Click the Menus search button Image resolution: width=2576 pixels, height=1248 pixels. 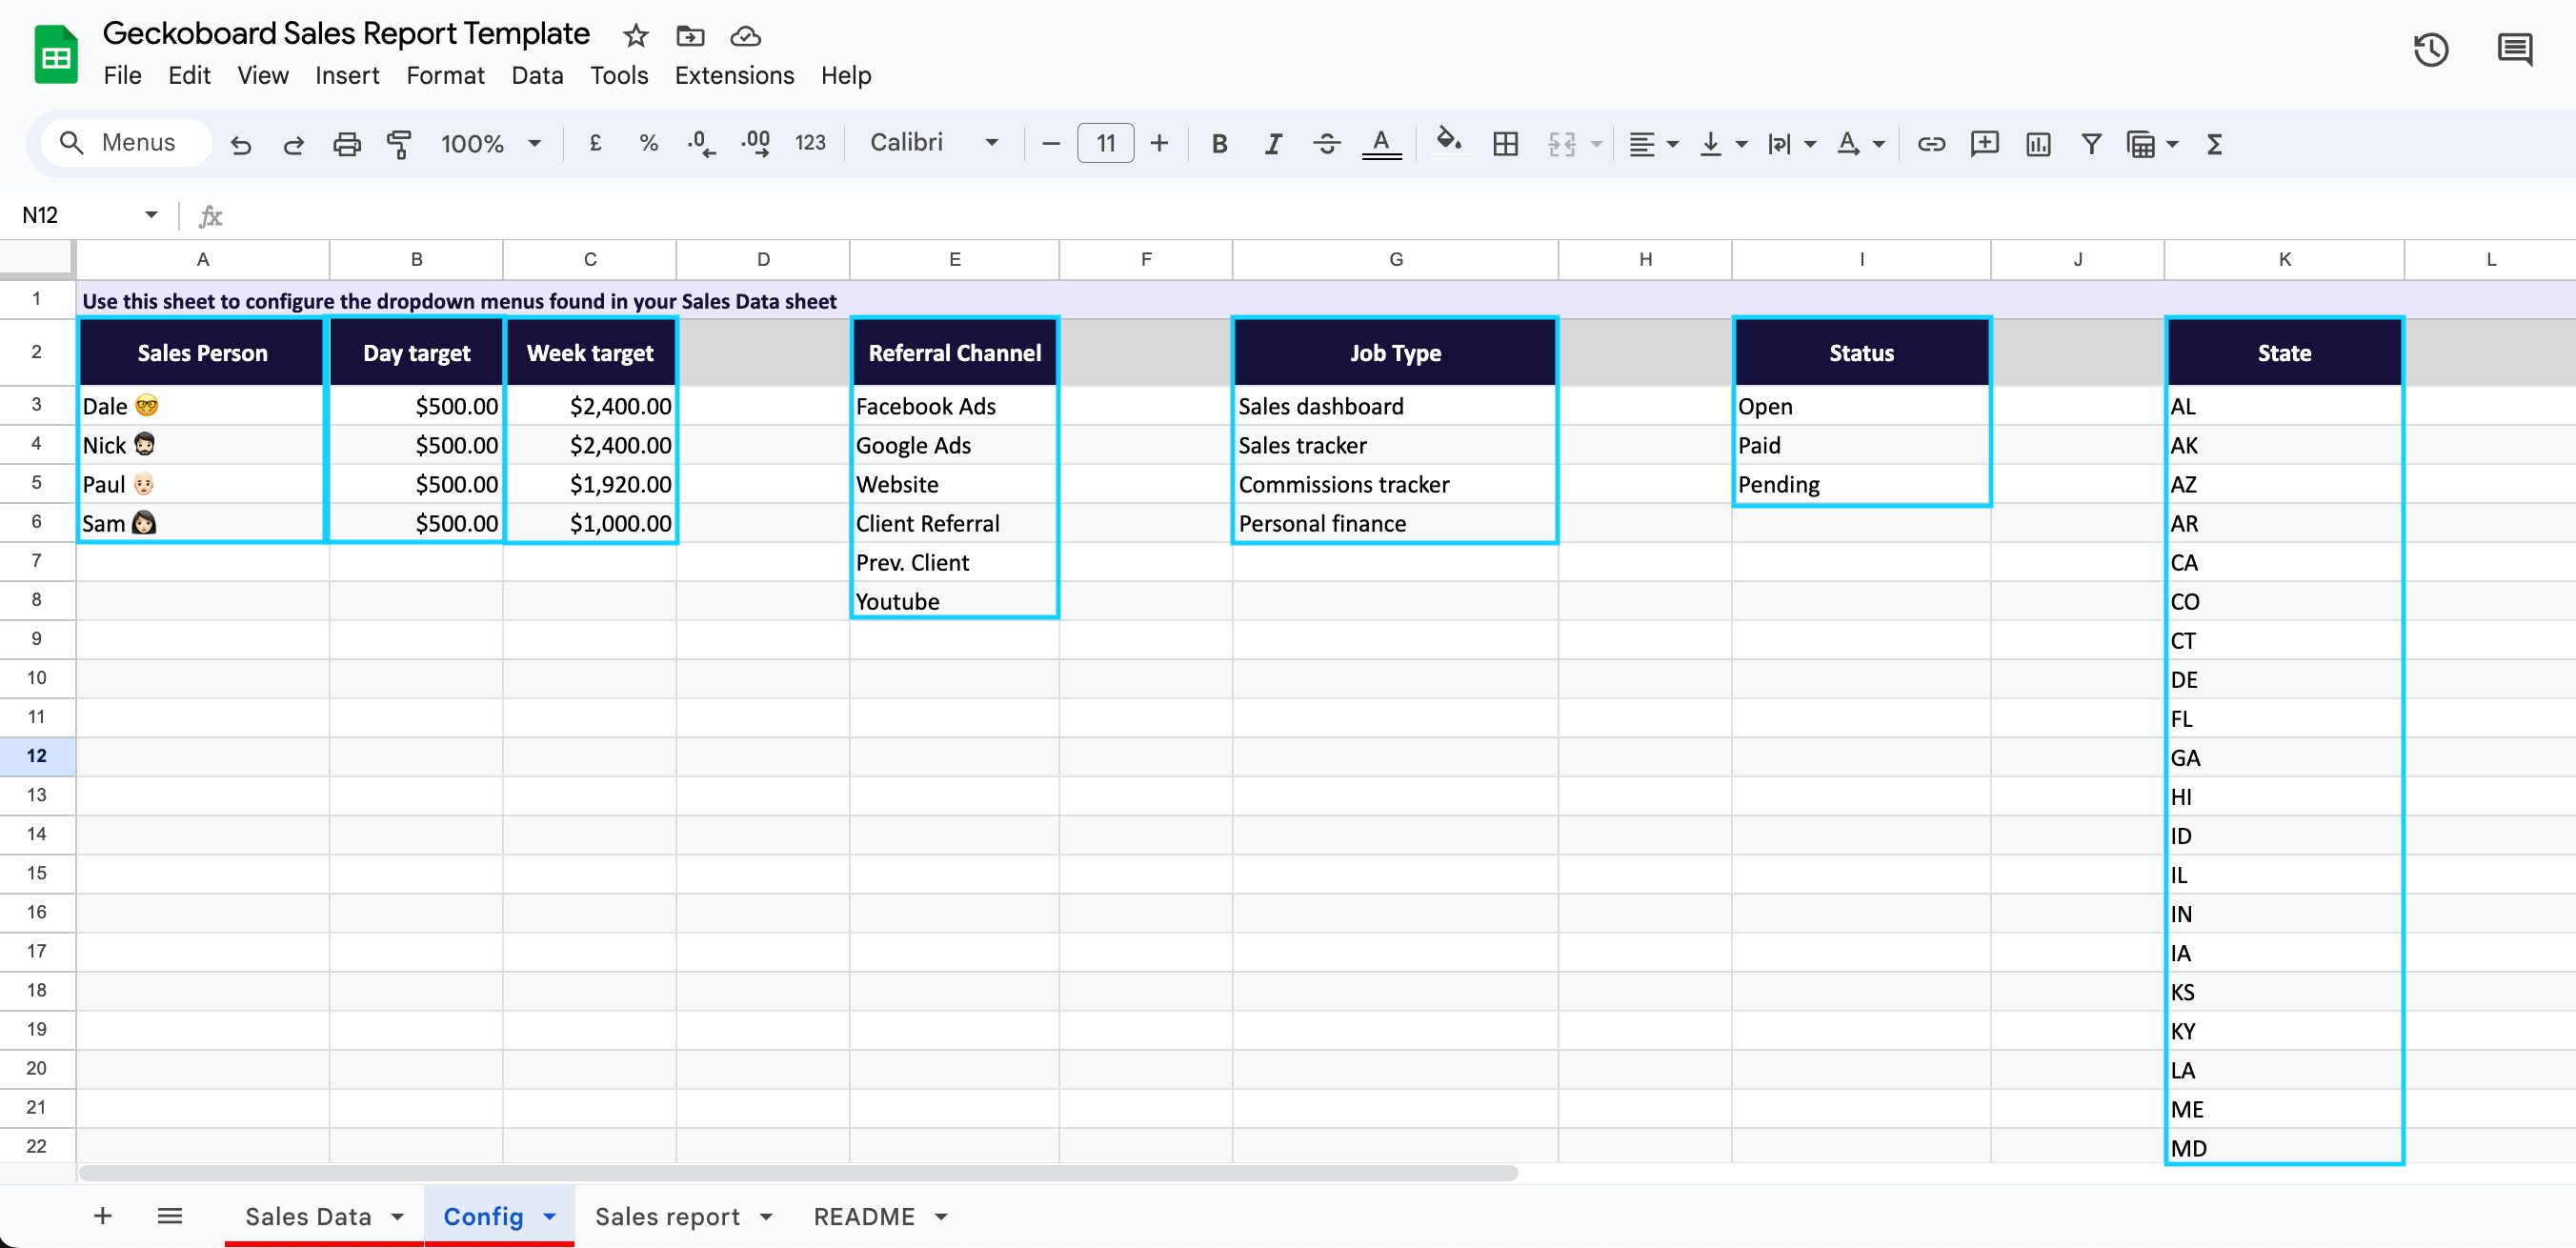coord(126,142)
